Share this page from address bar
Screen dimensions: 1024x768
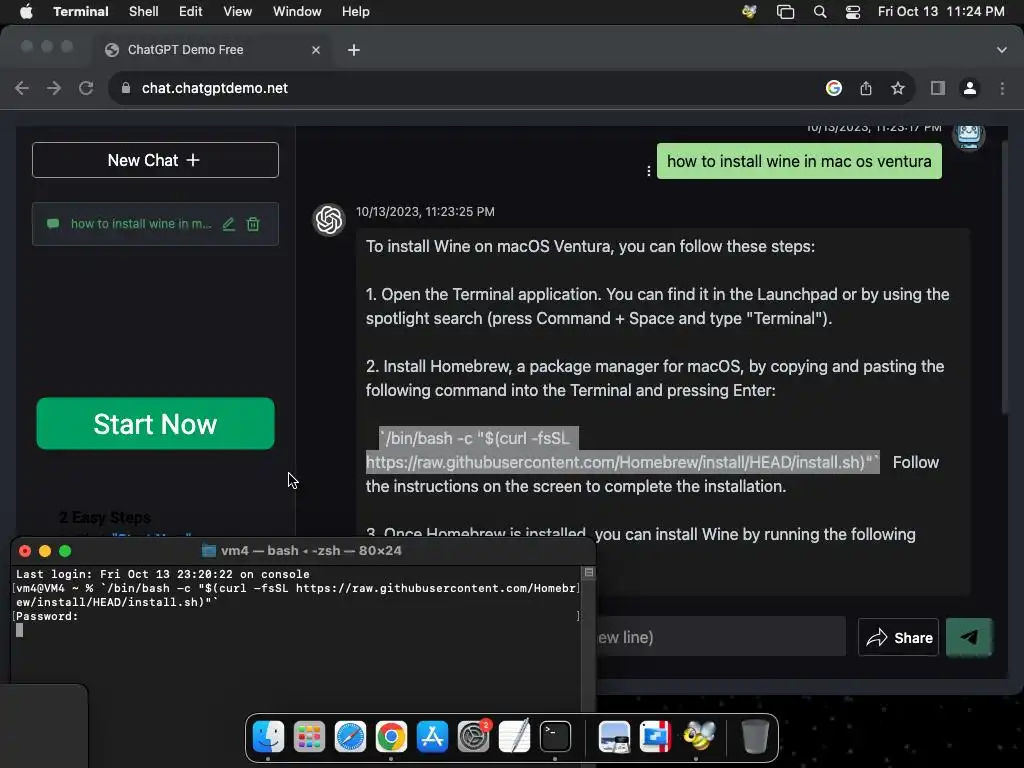tap(866, 88)
